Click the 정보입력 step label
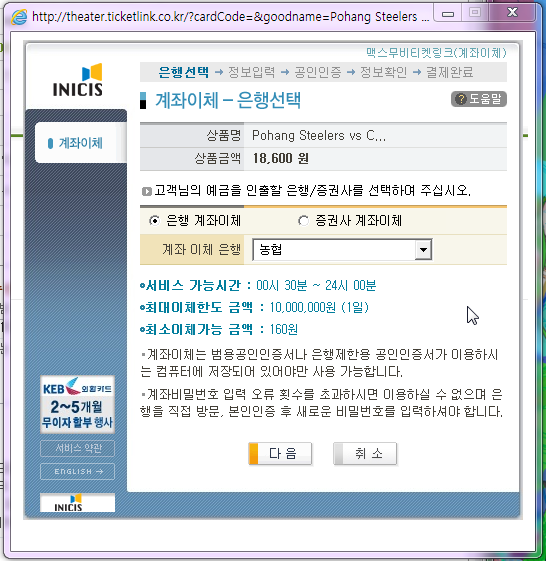Viewport: 546px width, 561px height. 252,72
